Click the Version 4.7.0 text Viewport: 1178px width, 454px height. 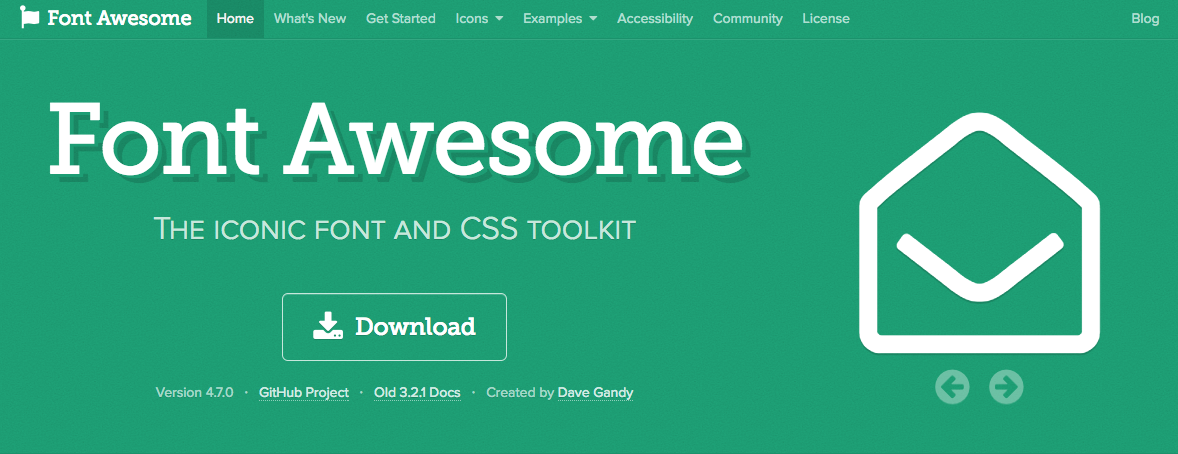195,392
